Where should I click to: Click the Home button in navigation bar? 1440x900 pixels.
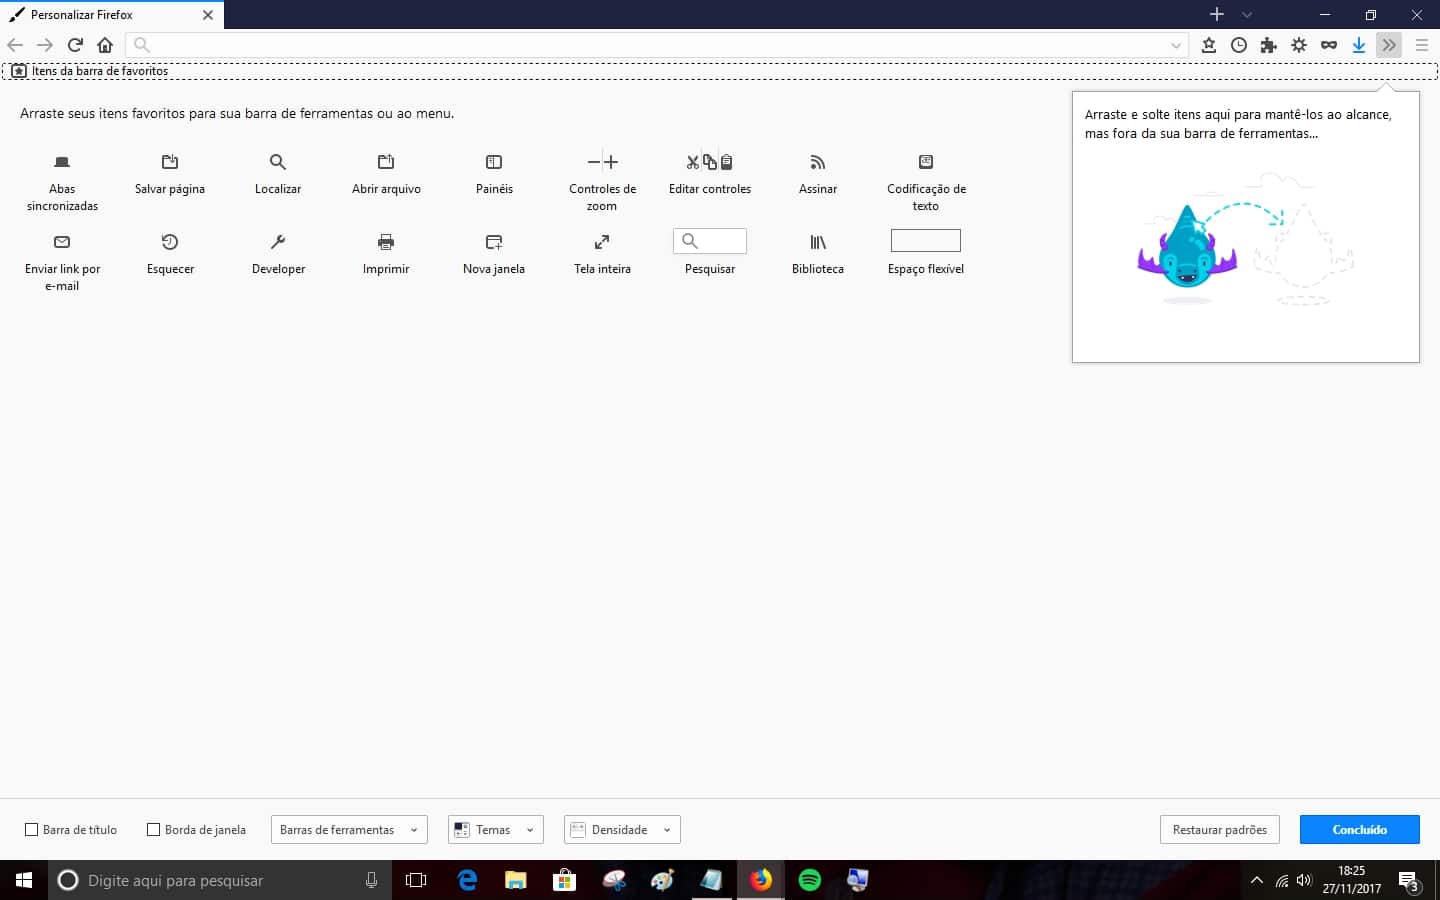[105, 45]
